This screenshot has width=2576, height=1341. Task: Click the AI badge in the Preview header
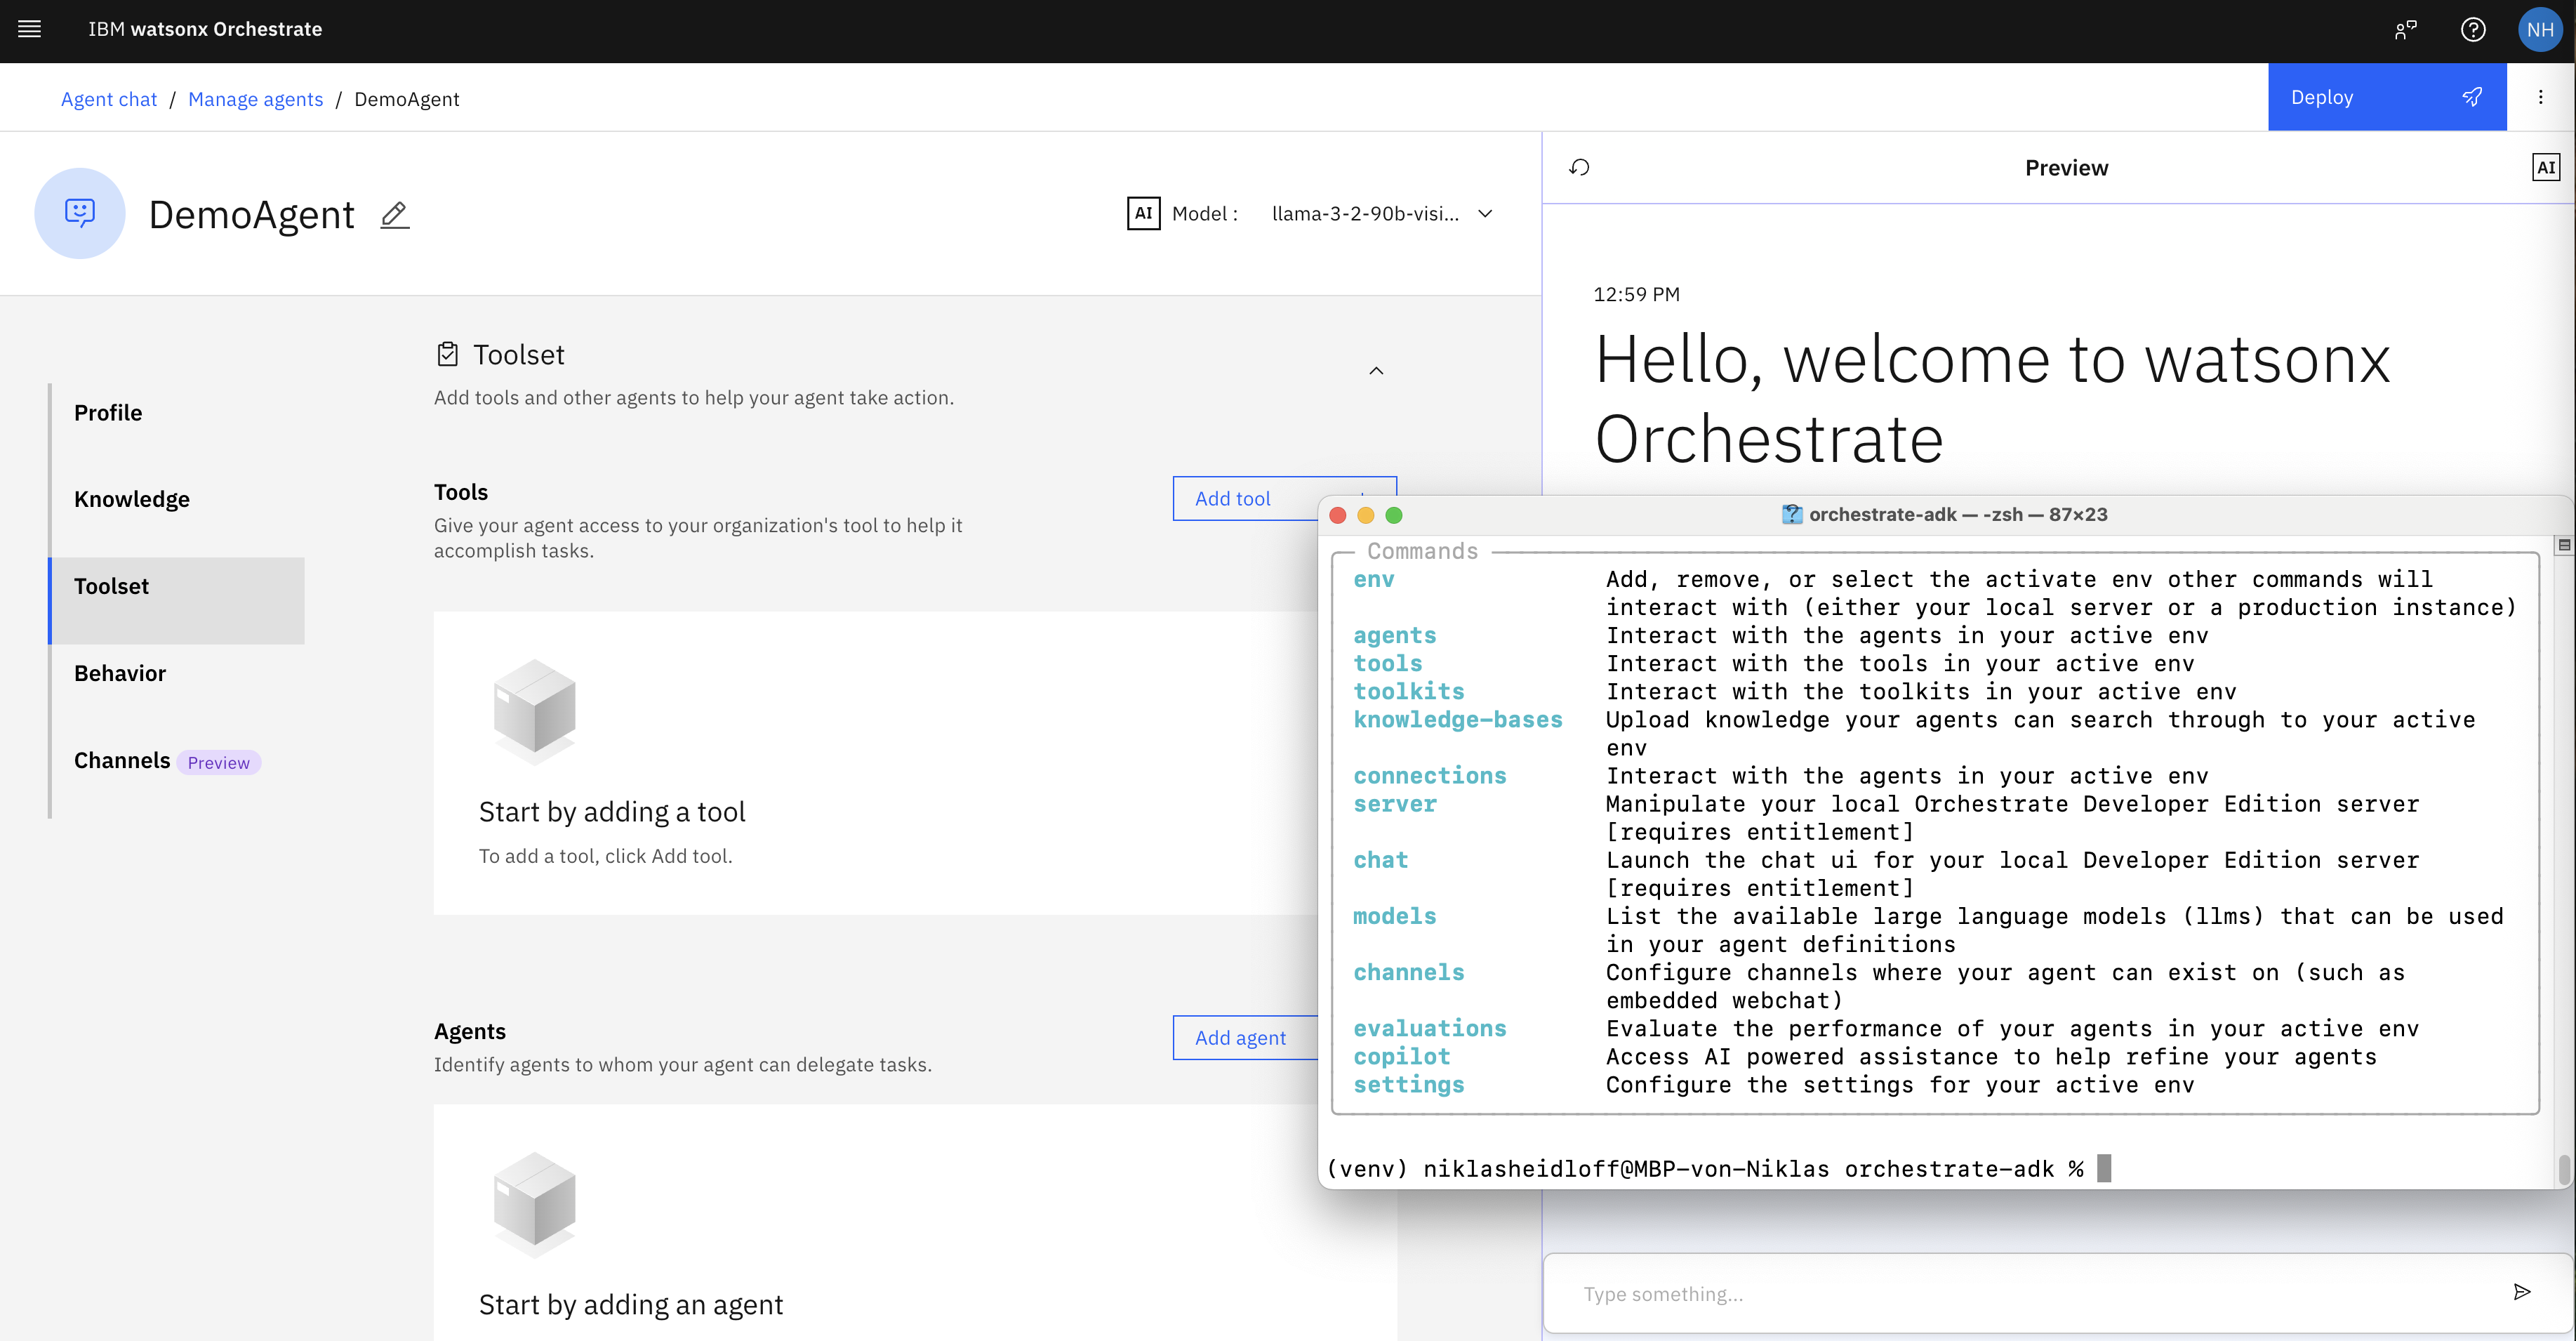[x=2546, y=167]
